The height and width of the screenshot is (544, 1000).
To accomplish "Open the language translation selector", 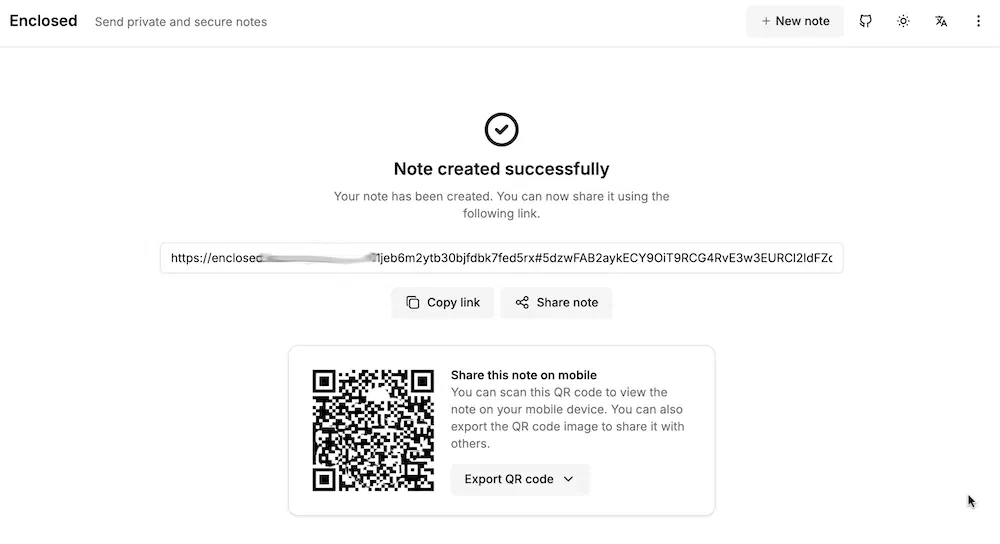I will coord(941,21).
